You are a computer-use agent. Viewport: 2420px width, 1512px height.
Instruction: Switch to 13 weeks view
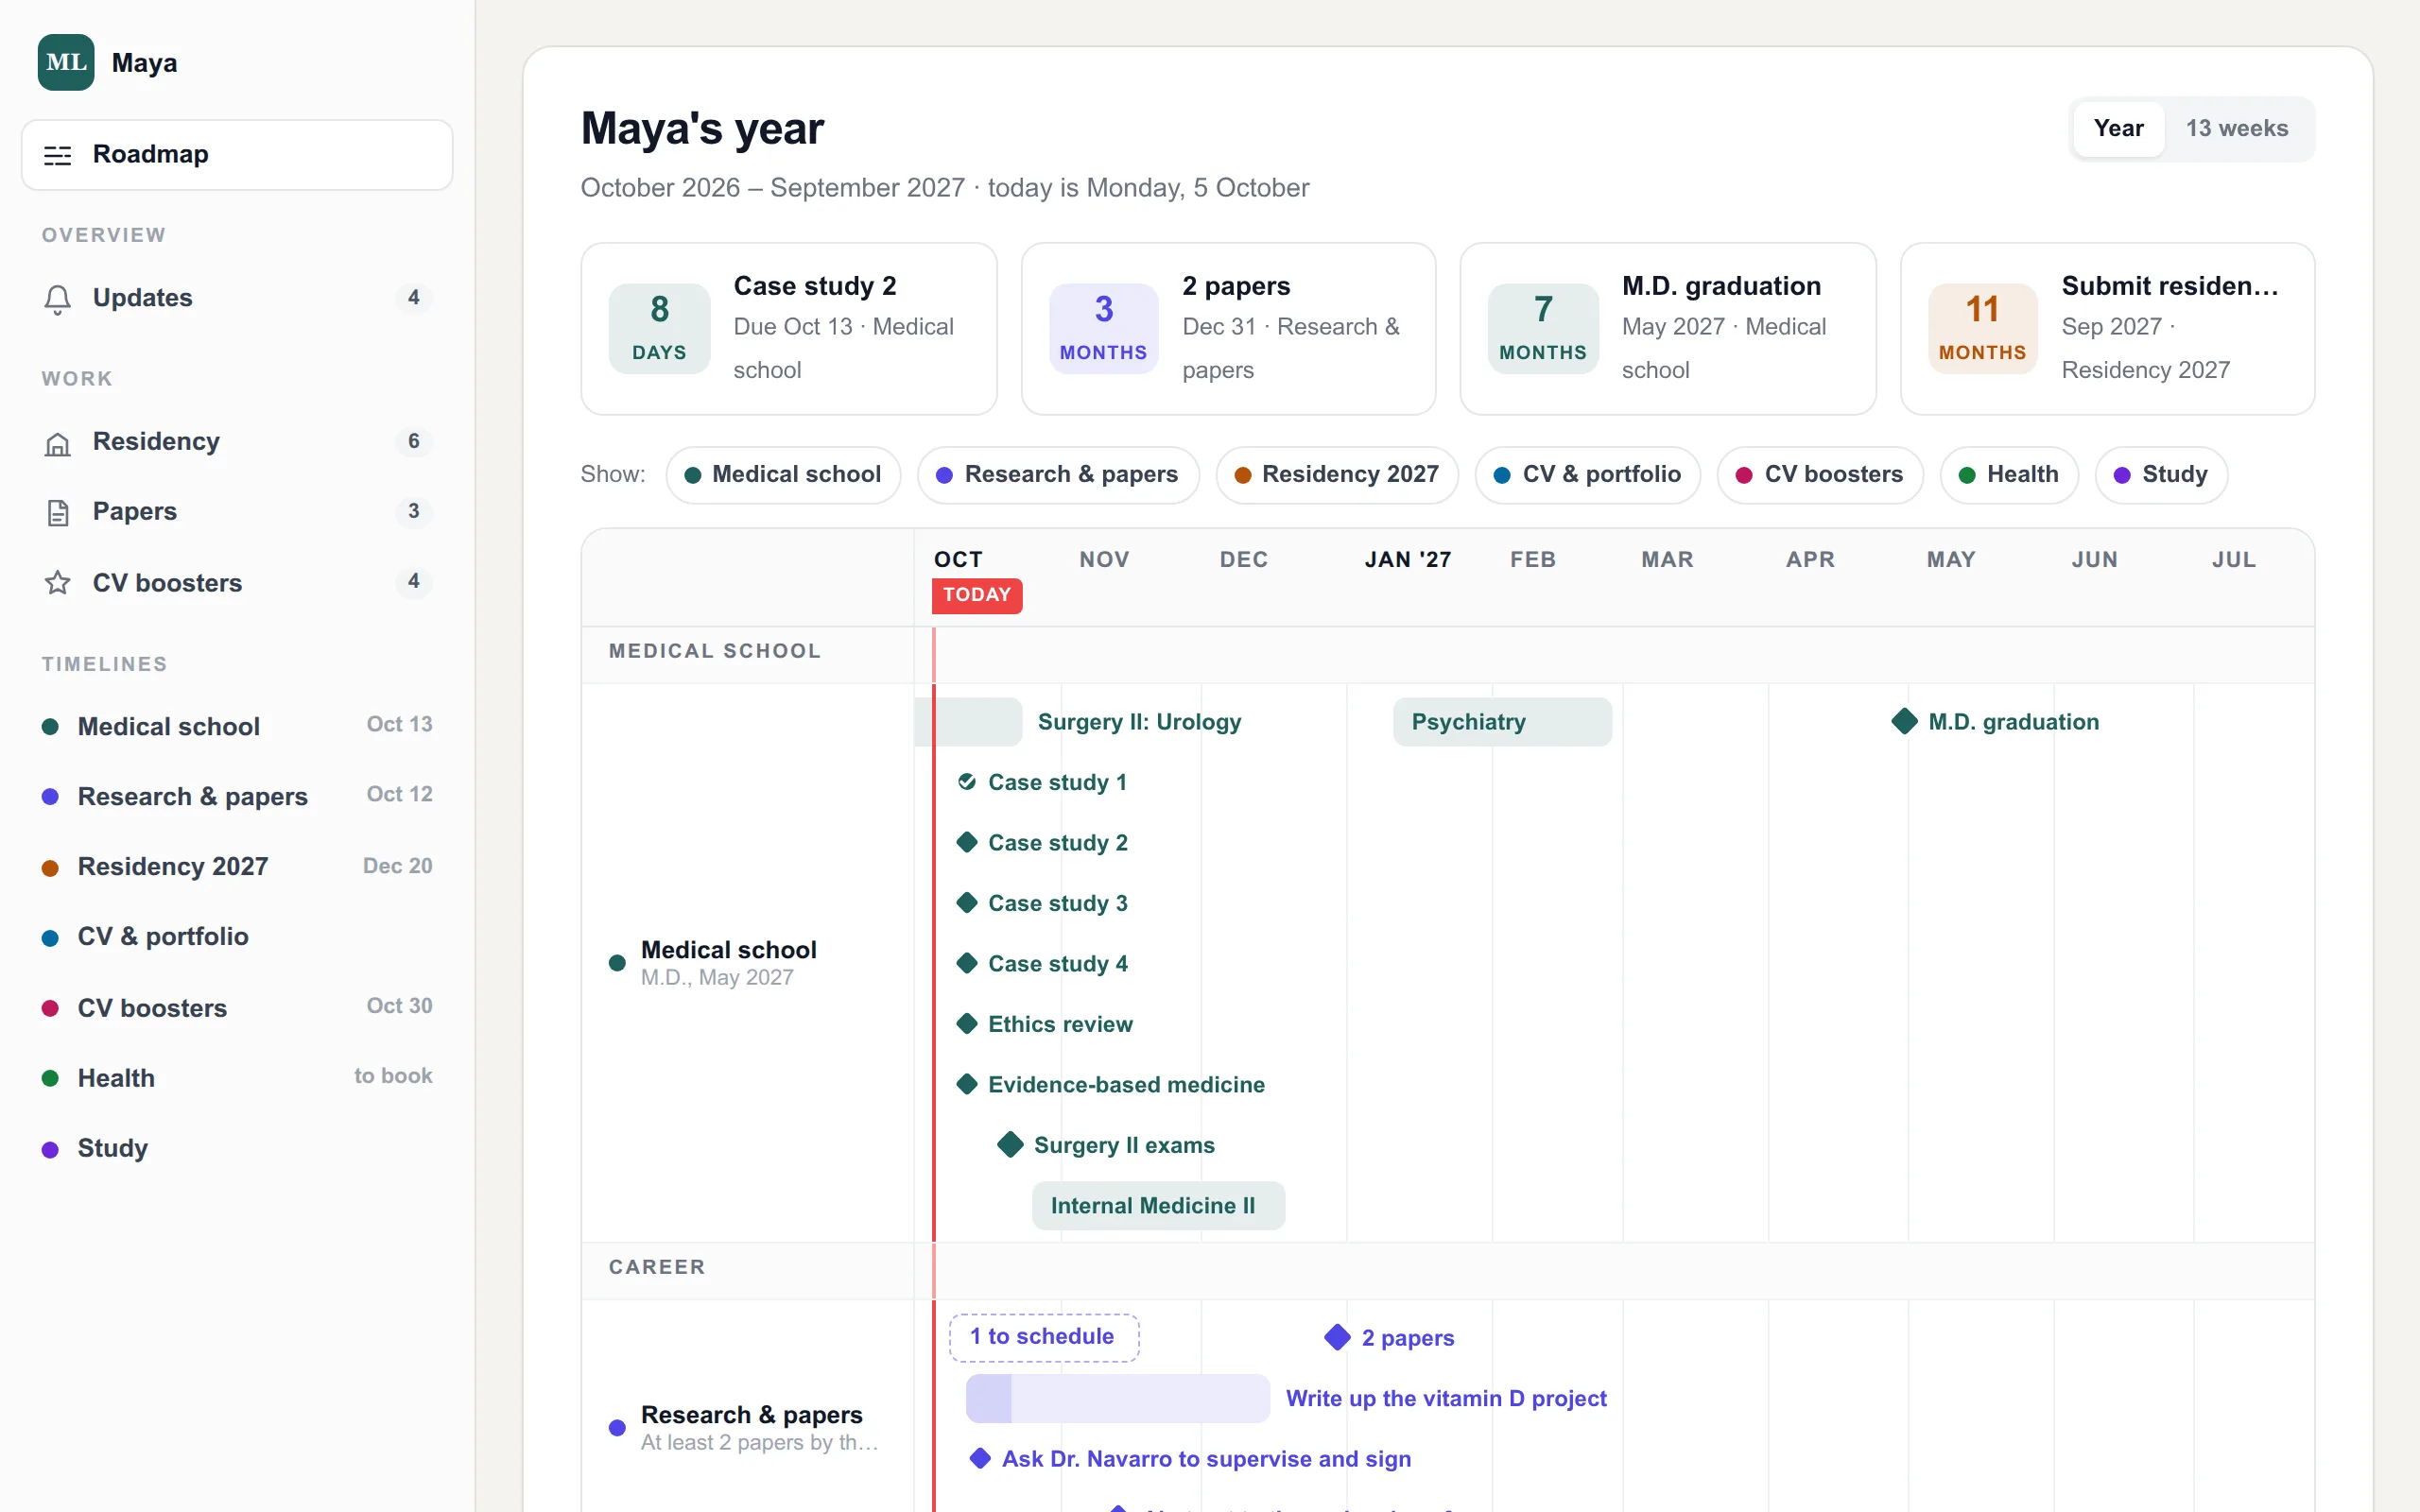pyautogui.click(x=2236, y=129)
